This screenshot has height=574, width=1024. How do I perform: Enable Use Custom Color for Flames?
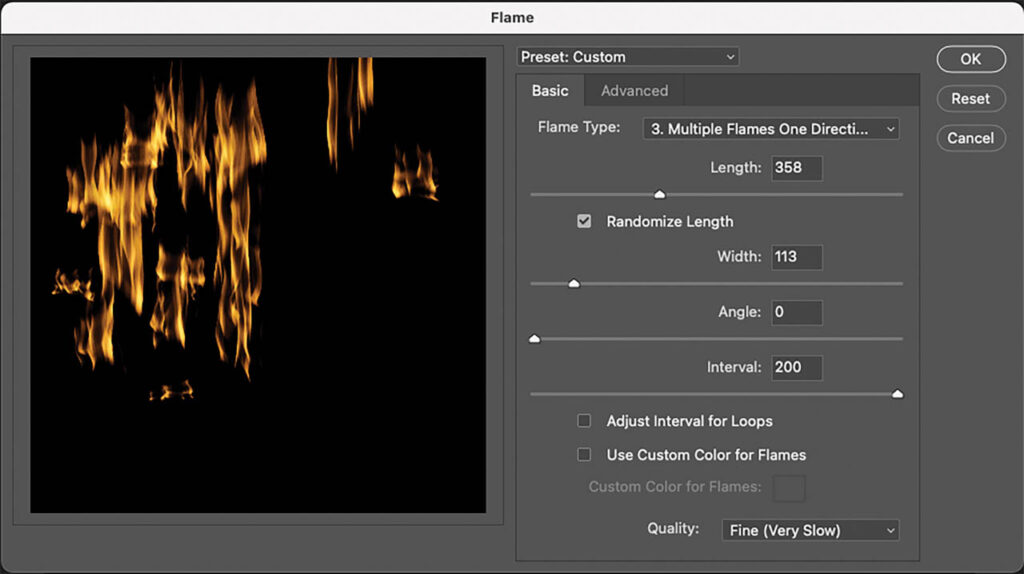click(x=584, y=454)
